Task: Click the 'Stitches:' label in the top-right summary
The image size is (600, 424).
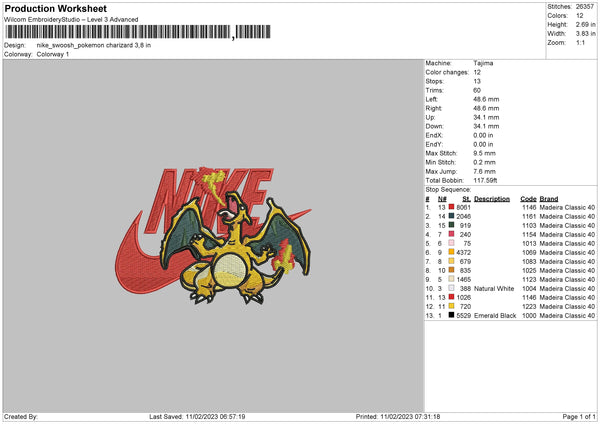Action: 559,7
